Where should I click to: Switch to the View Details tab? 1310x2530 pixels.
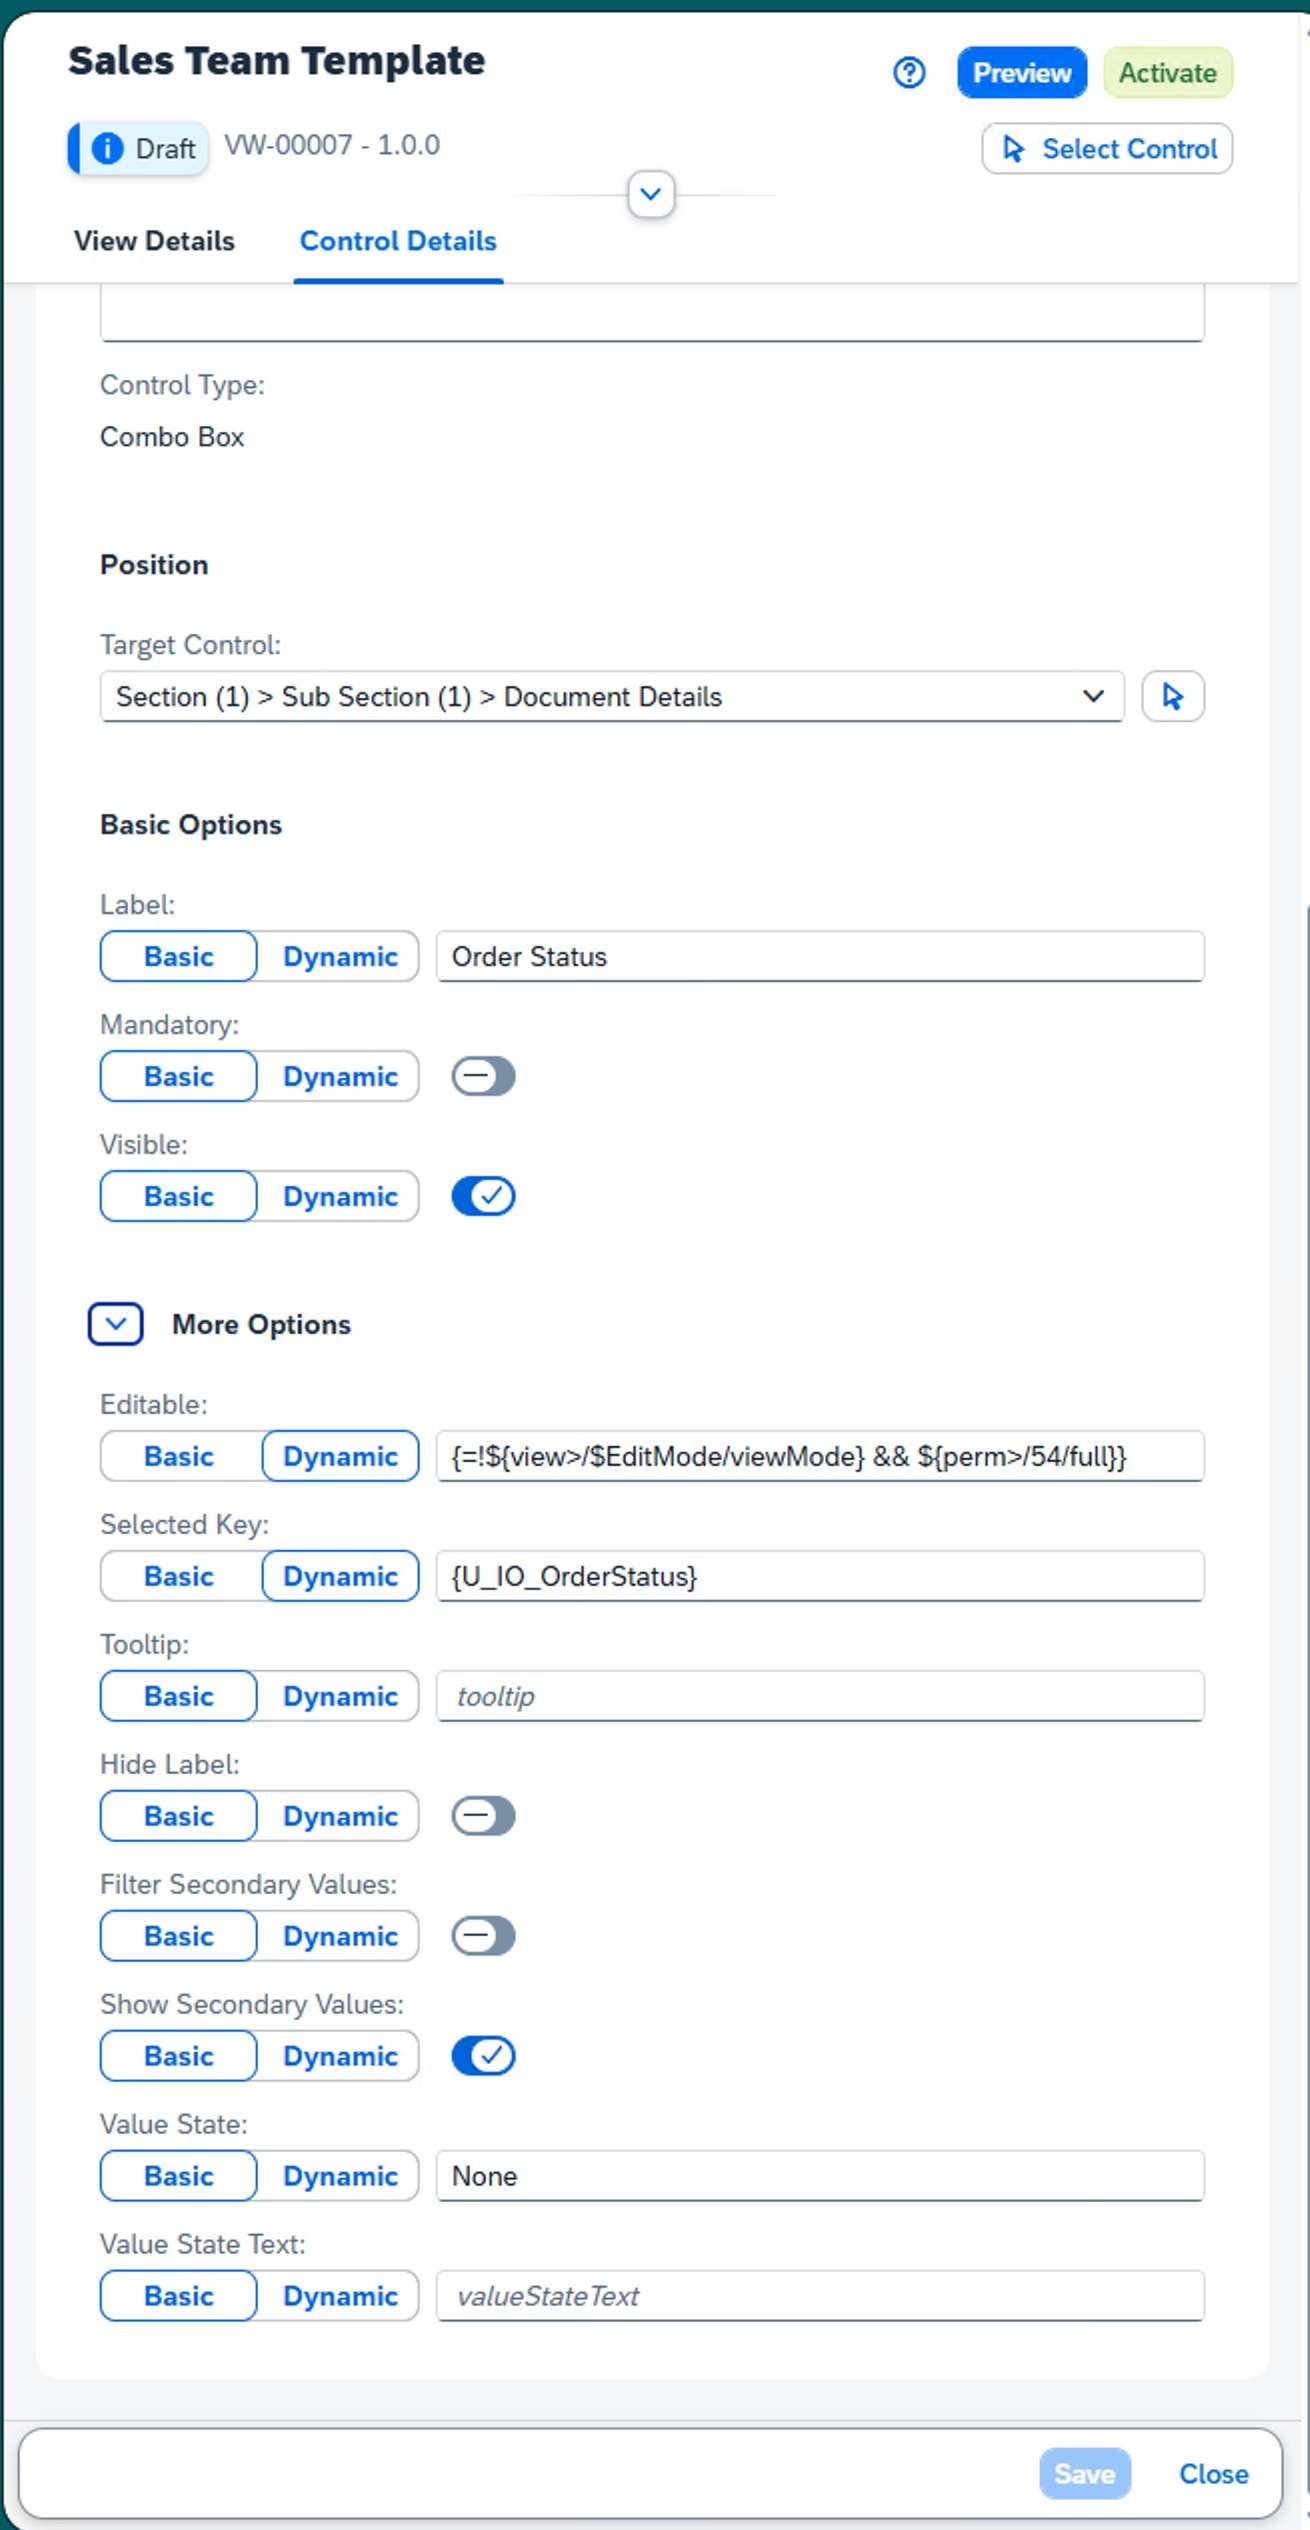[154, 241]
